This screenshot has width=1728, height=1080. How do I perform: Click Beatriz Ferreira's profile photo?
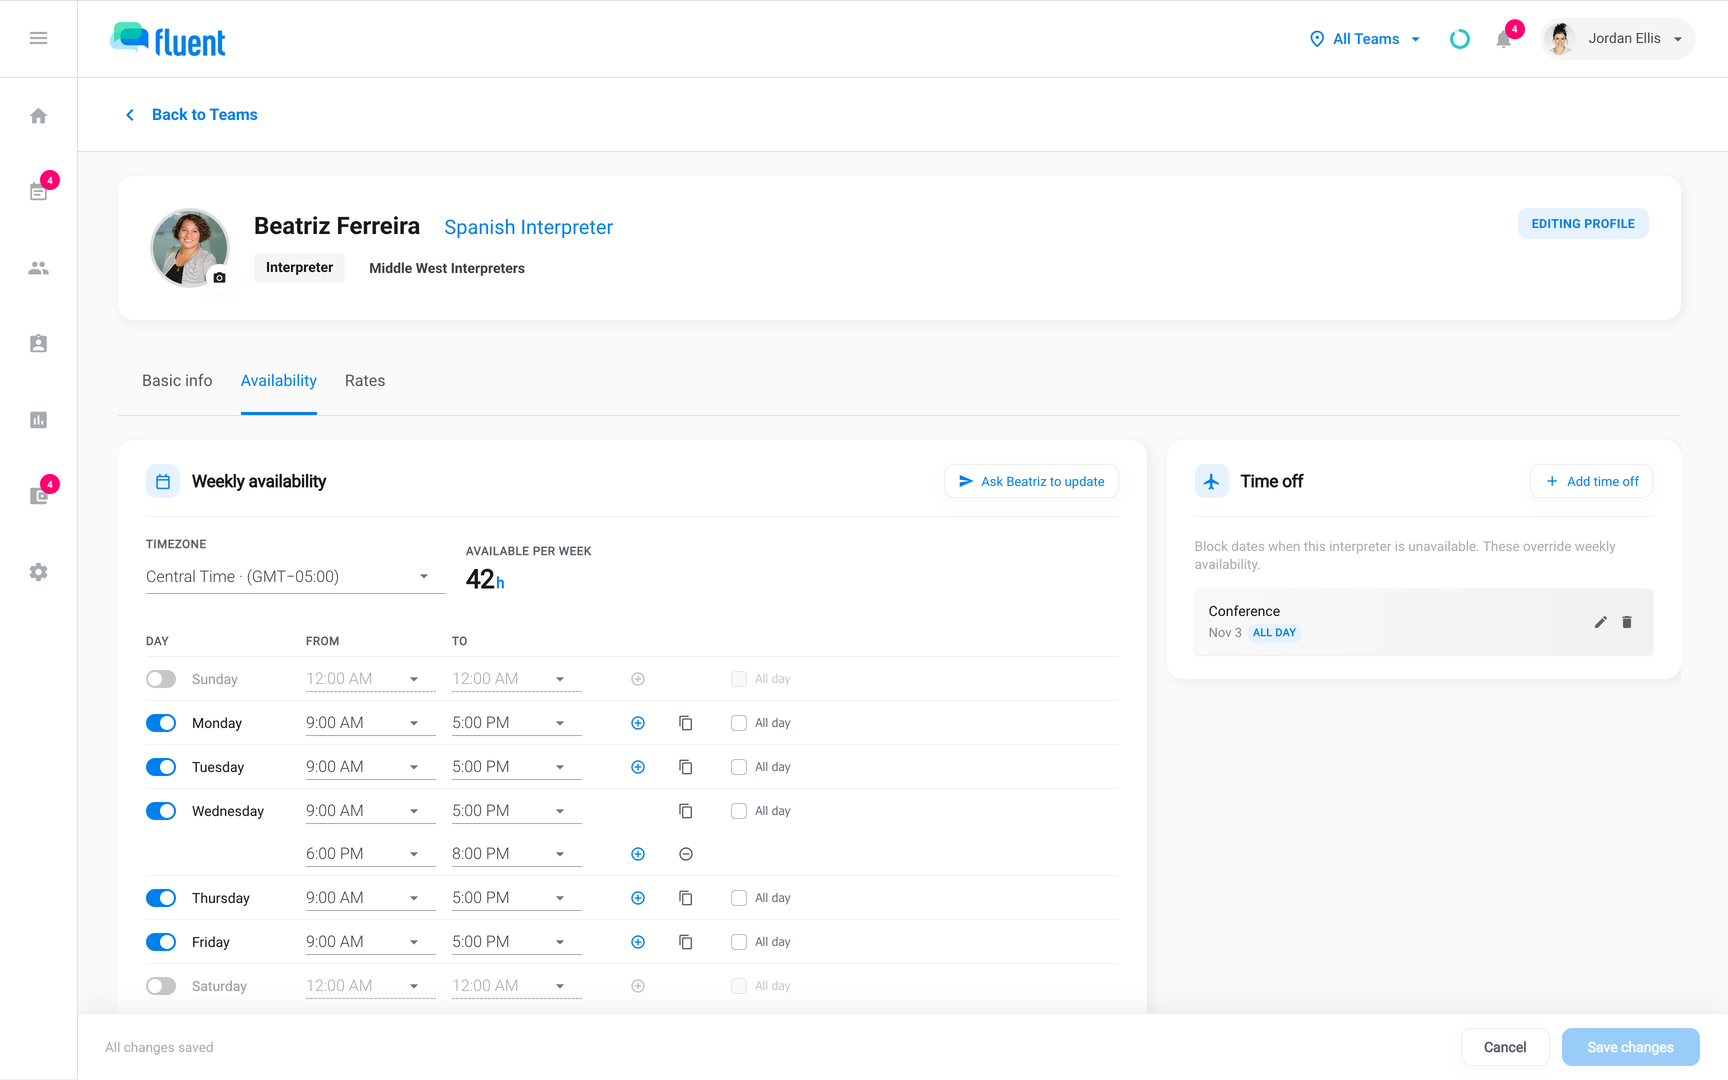(x=189, y=247)
